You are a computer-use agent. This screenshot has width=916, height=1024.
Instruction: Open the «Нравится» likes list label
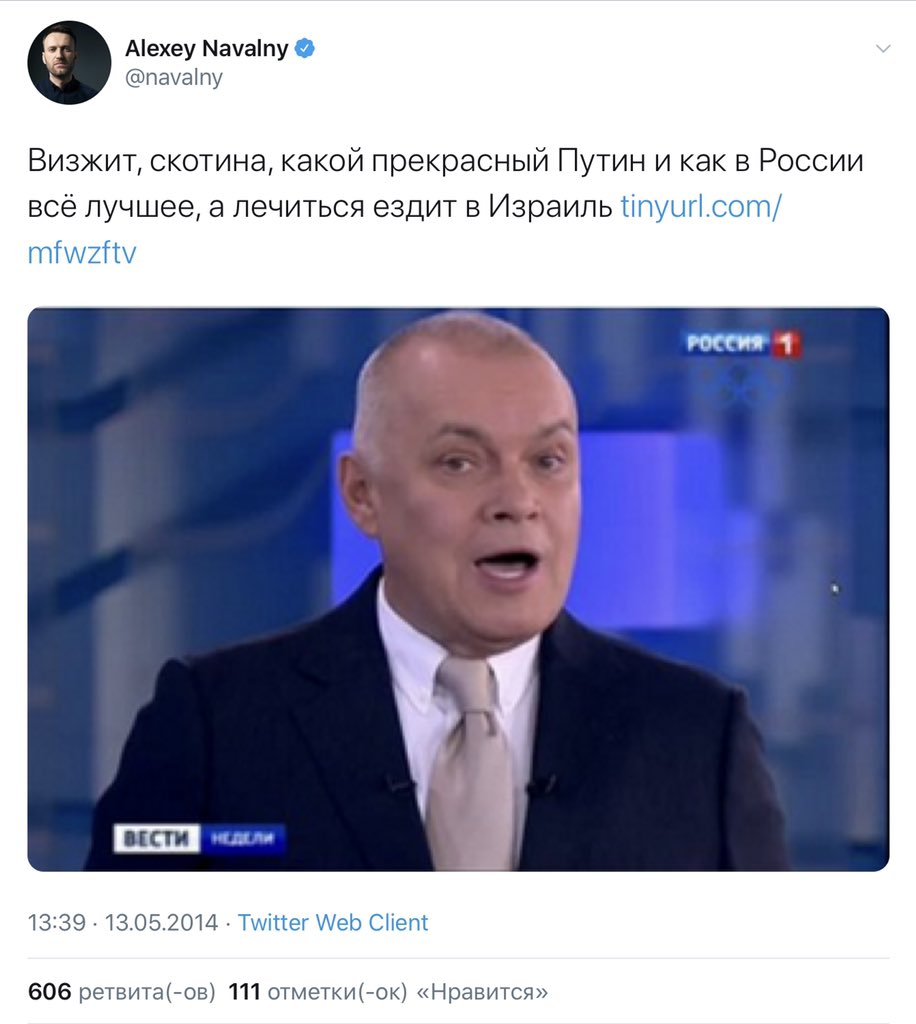tap(482, 992)
